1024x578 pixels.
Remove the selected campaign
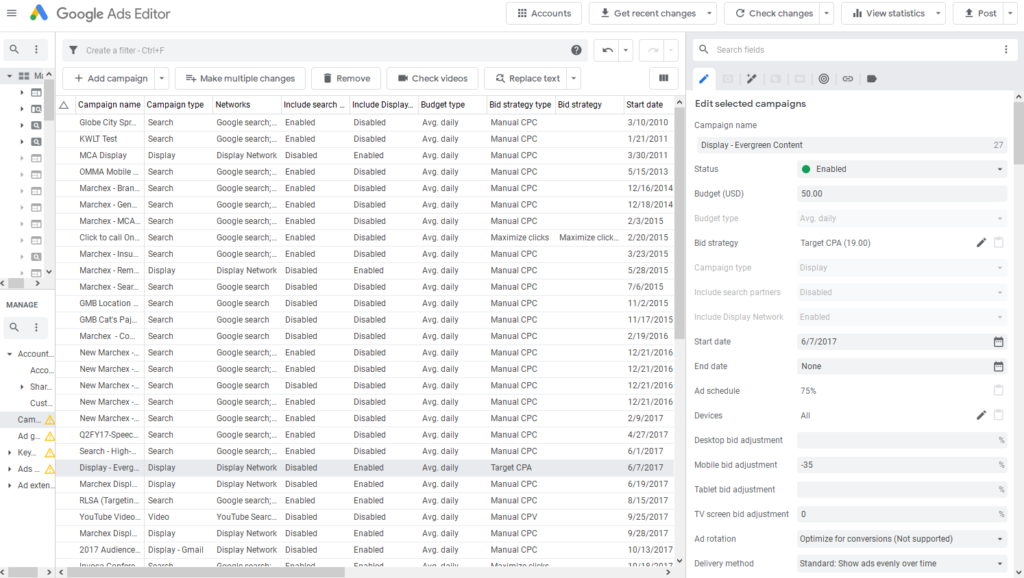click(346, 78)
